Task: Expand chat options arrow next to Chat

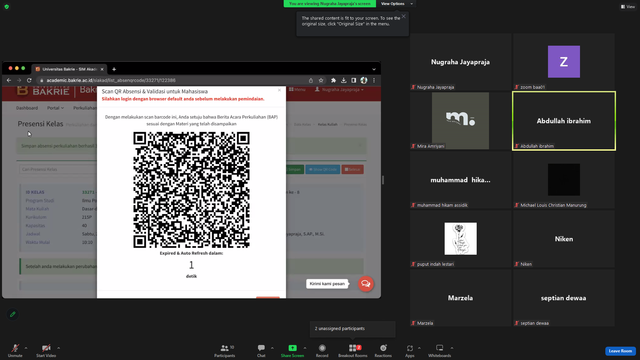Action: click(272, 348)
